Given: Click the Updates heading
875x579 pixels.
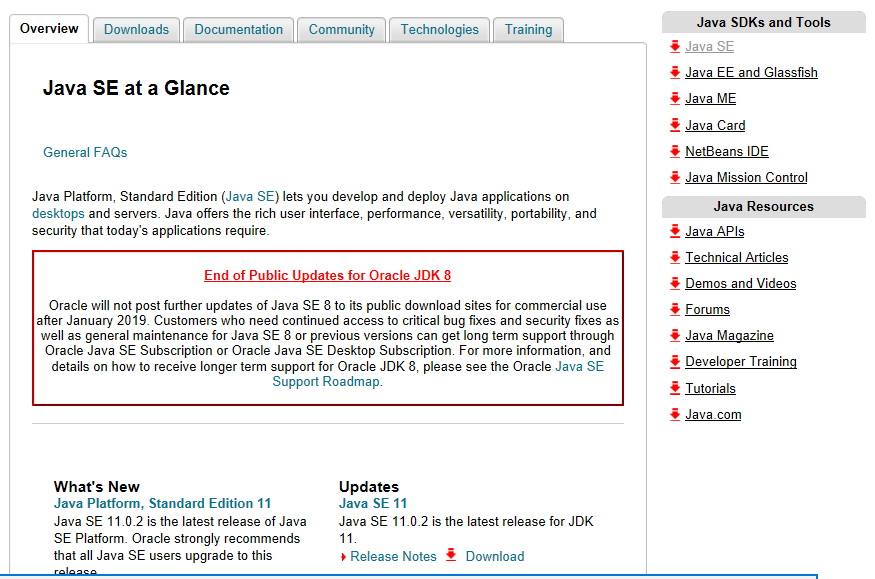Looking at the screenshot, I should (369, 486).
